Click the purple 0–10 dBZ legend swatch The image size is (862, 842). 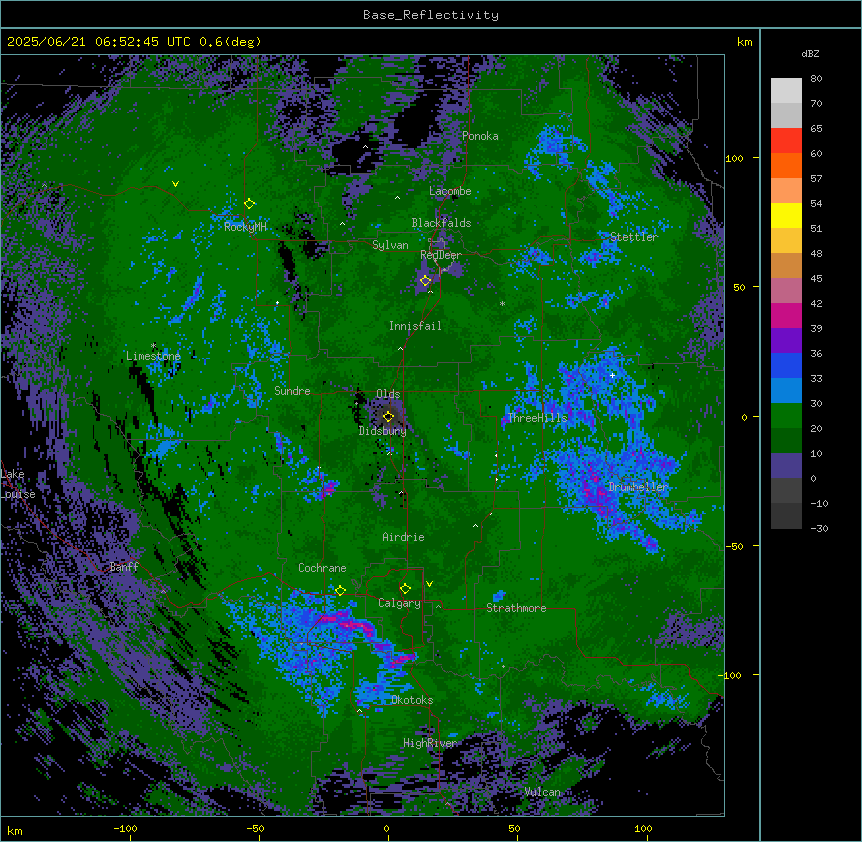786,466
